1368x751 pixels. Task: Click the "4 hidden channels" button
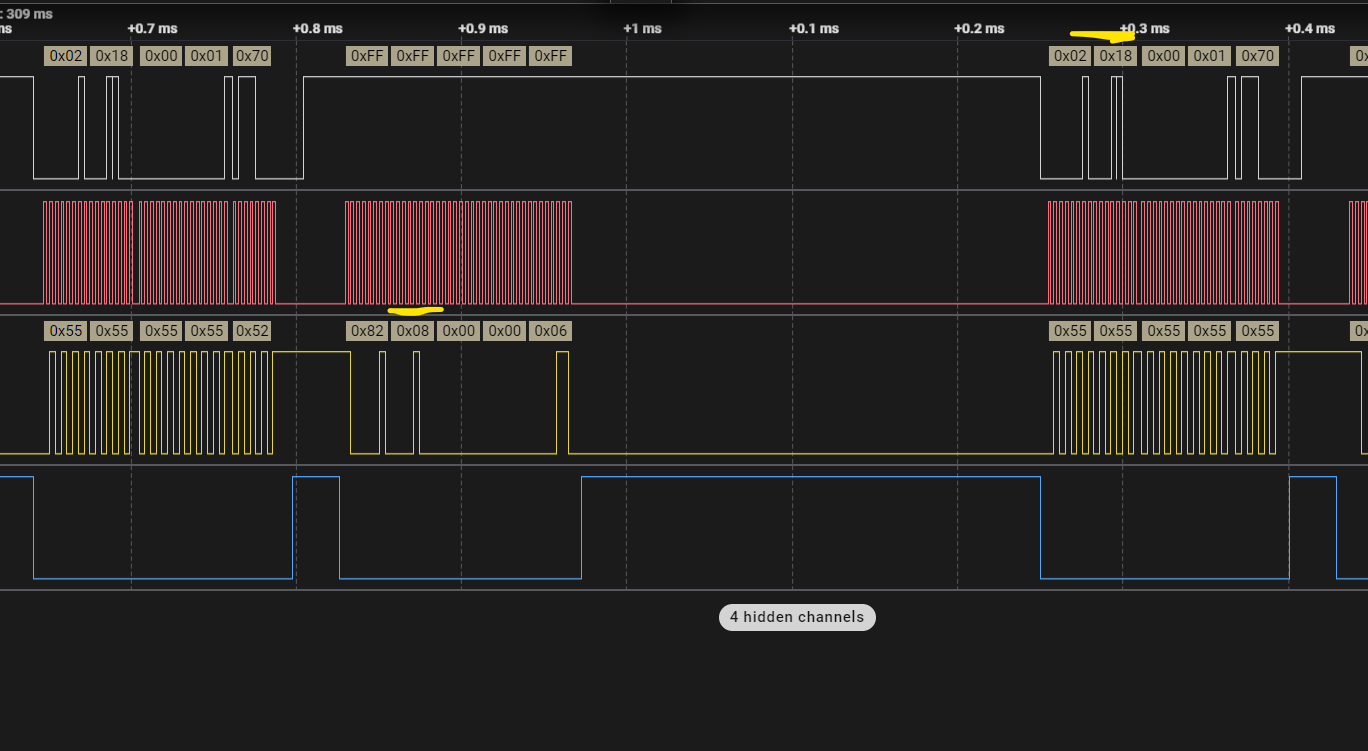point(797,617)
